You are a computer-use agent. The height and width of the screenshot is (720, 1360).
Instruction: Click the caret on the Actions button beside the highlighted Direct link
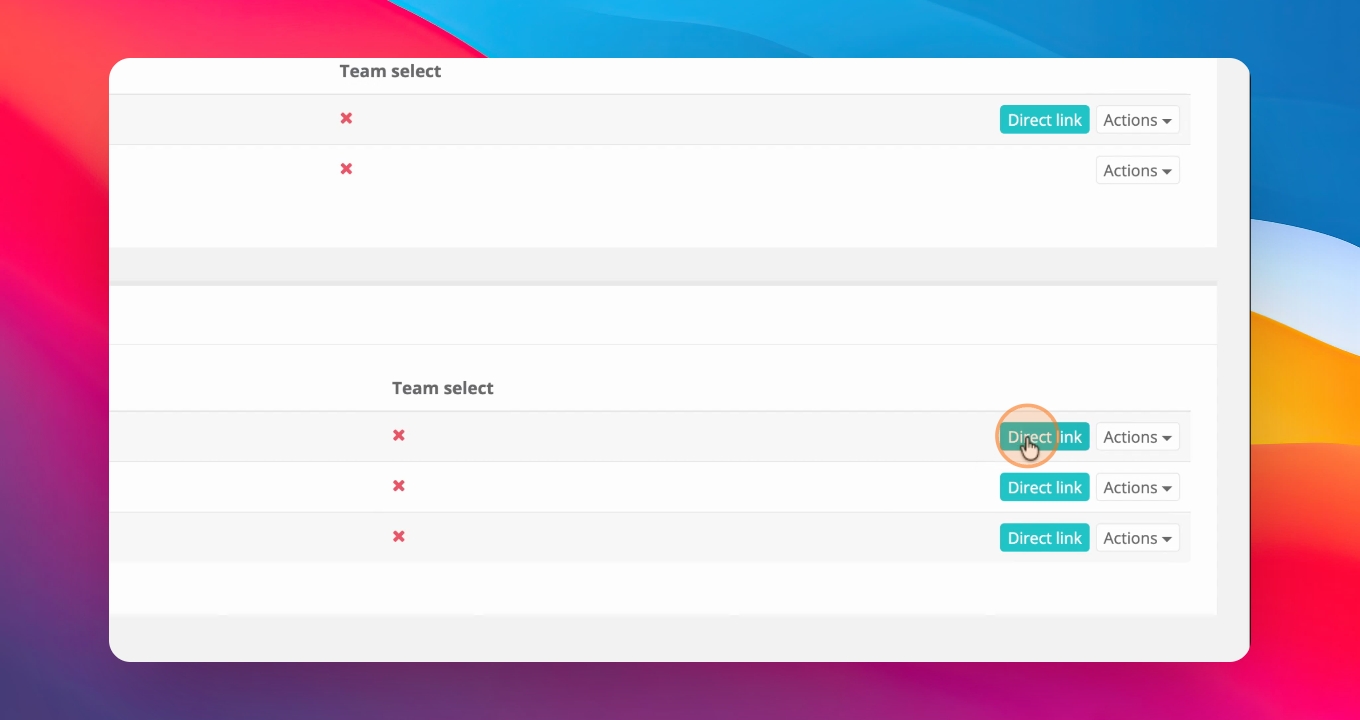[x=1167, y=438]
